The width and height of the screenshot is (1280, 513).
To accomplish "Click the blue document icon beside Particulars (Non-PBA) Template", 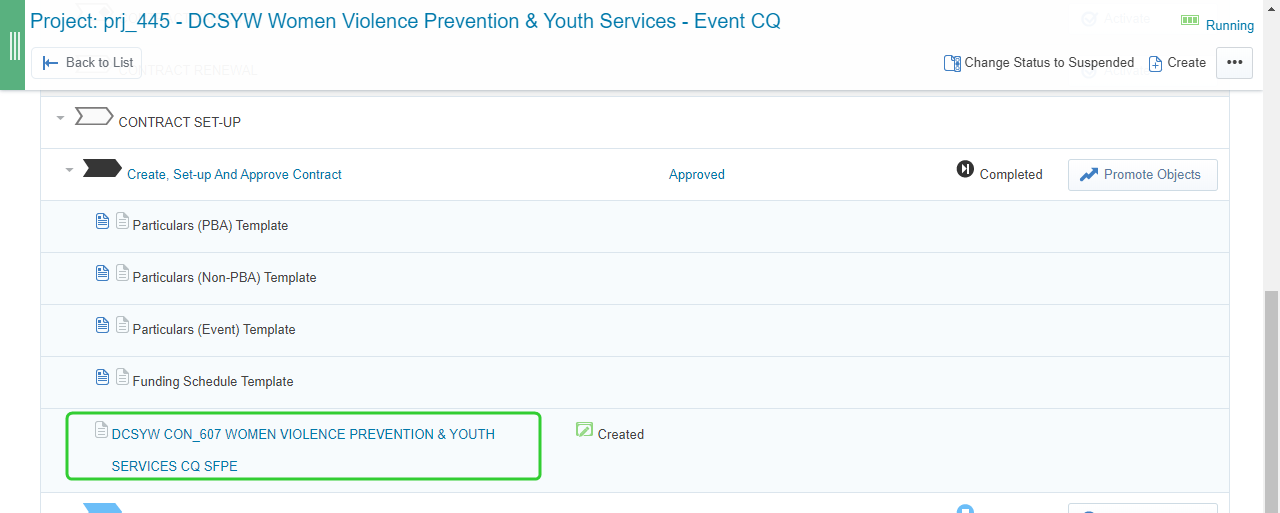I will [102, 273].
